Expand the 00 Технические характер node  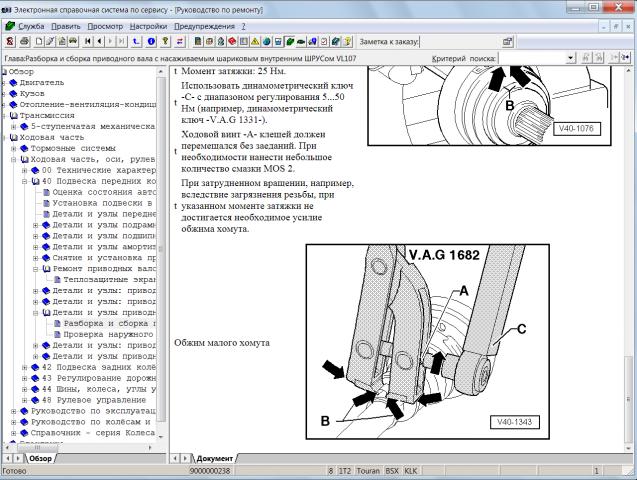(x=24, y=170)
